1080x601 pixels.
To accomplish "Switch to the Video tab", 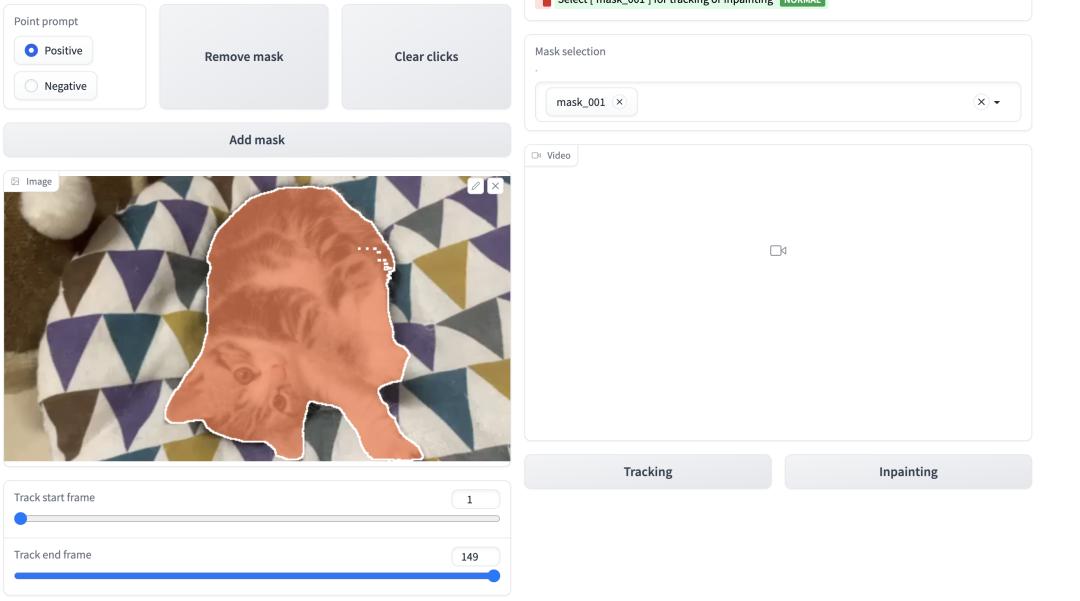I will (552, 155).
